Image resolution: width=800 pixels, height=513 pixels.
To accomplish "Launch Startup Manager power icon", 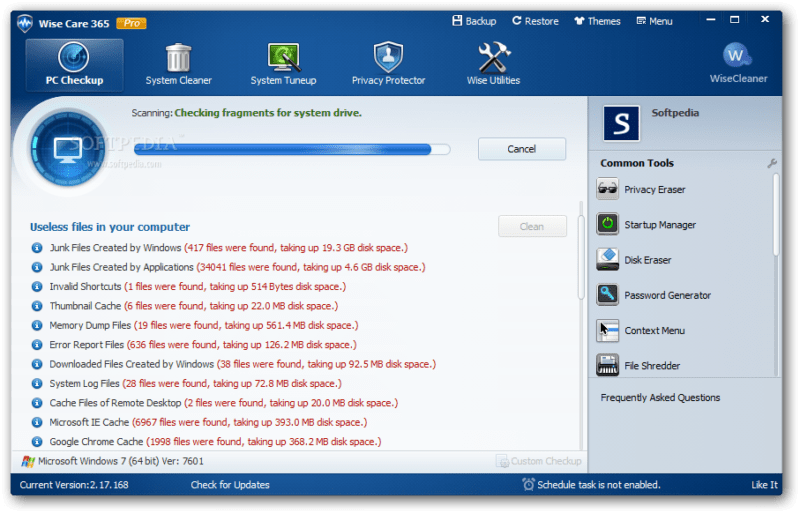I will tap(607, 224).
